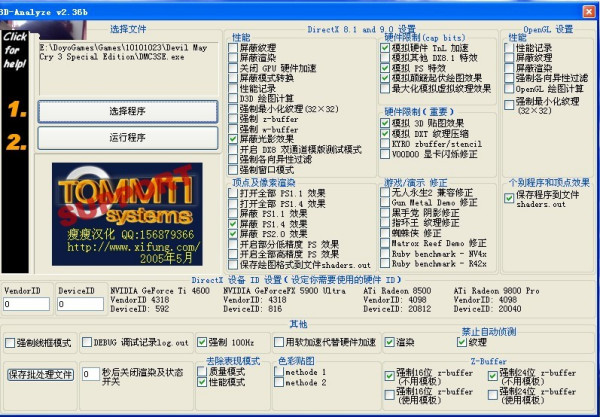The height and width of the screenshot is (417, 600).
Task: Click the TOMMTI systems logo image
Action: [x=127, y=214]
